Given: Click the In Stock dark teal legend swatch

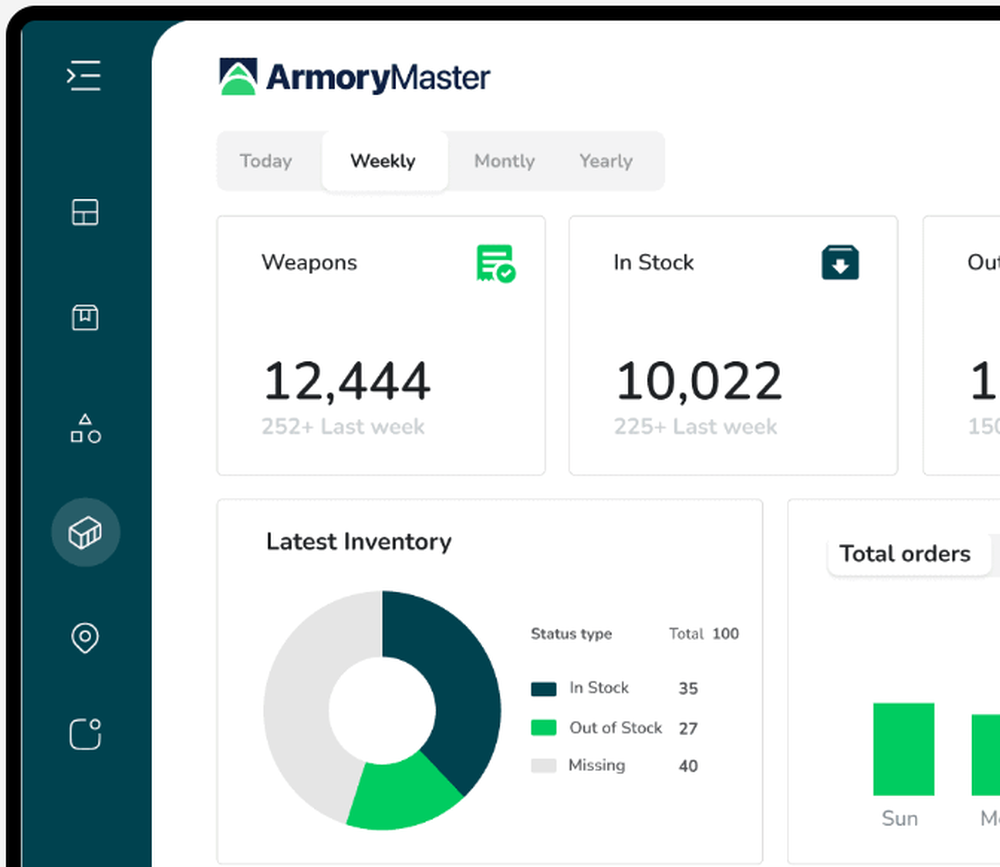Looking at the screenshot, I should (543, 689).
